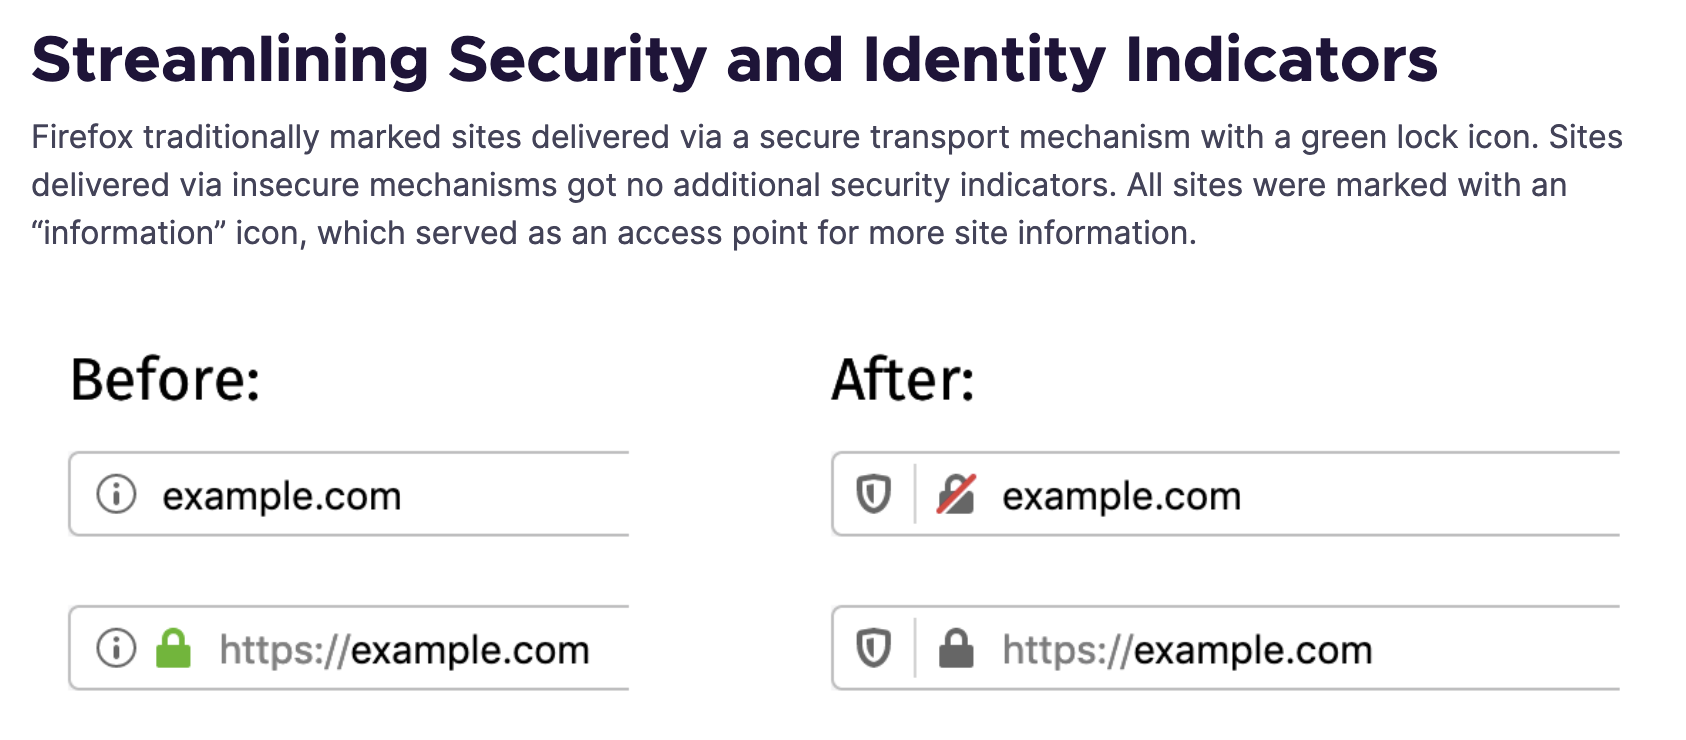Click the red crossed-out lock icon
Viewport: 1686px width, 740px height.
(x=956, y=494)
